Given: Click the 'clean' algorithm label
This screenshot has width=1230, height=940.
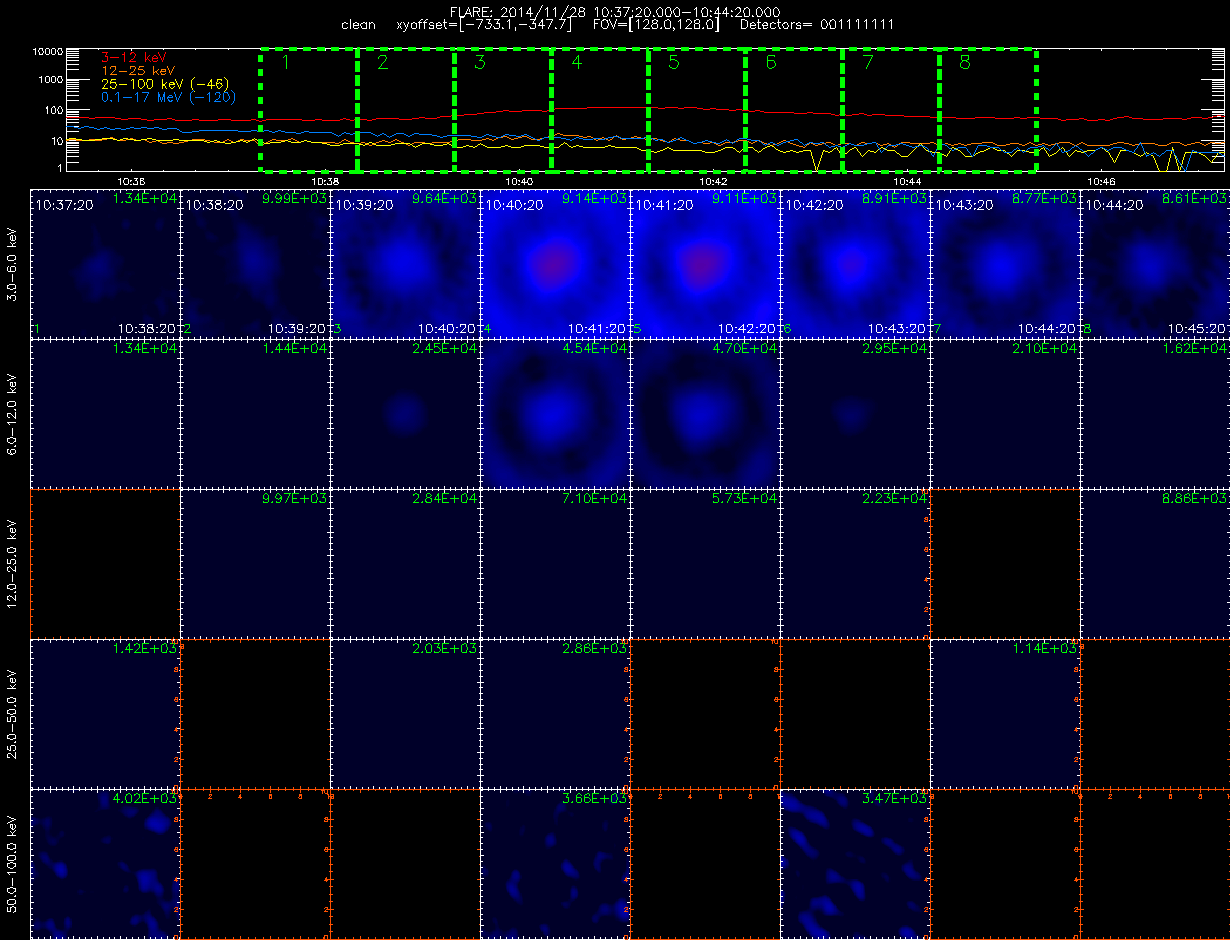Looking at the screenshot, I should point(358,24).
